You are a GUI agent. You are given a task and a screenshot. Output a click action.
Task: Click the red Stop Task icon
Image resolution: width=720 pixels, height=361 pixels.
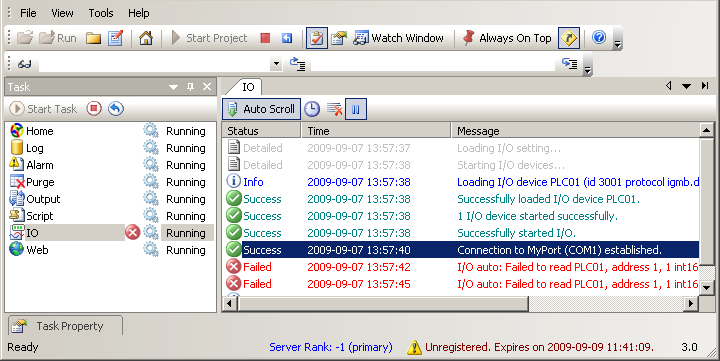click(94, 109)
